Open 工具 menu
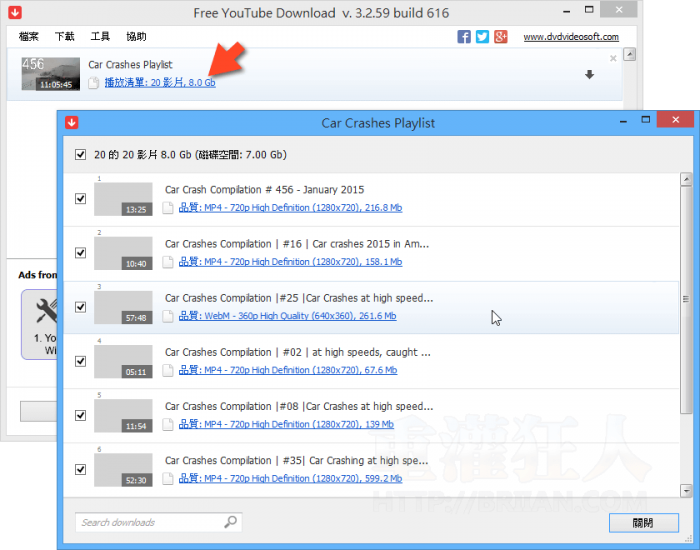This screenshot has height=550, width=700. [x=100, y=37]
